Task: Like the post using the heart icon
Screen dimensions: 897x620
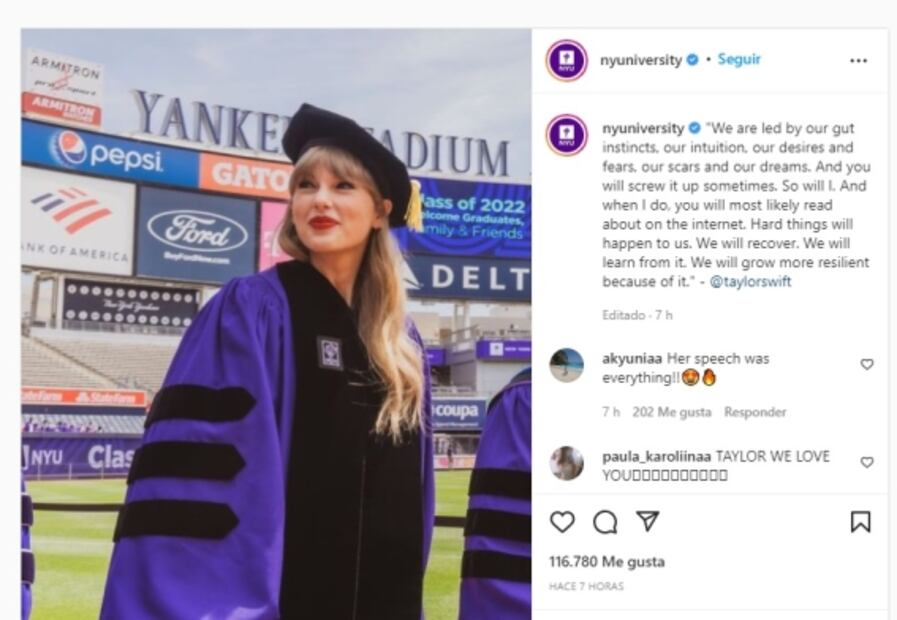Action: click(564, 520)
